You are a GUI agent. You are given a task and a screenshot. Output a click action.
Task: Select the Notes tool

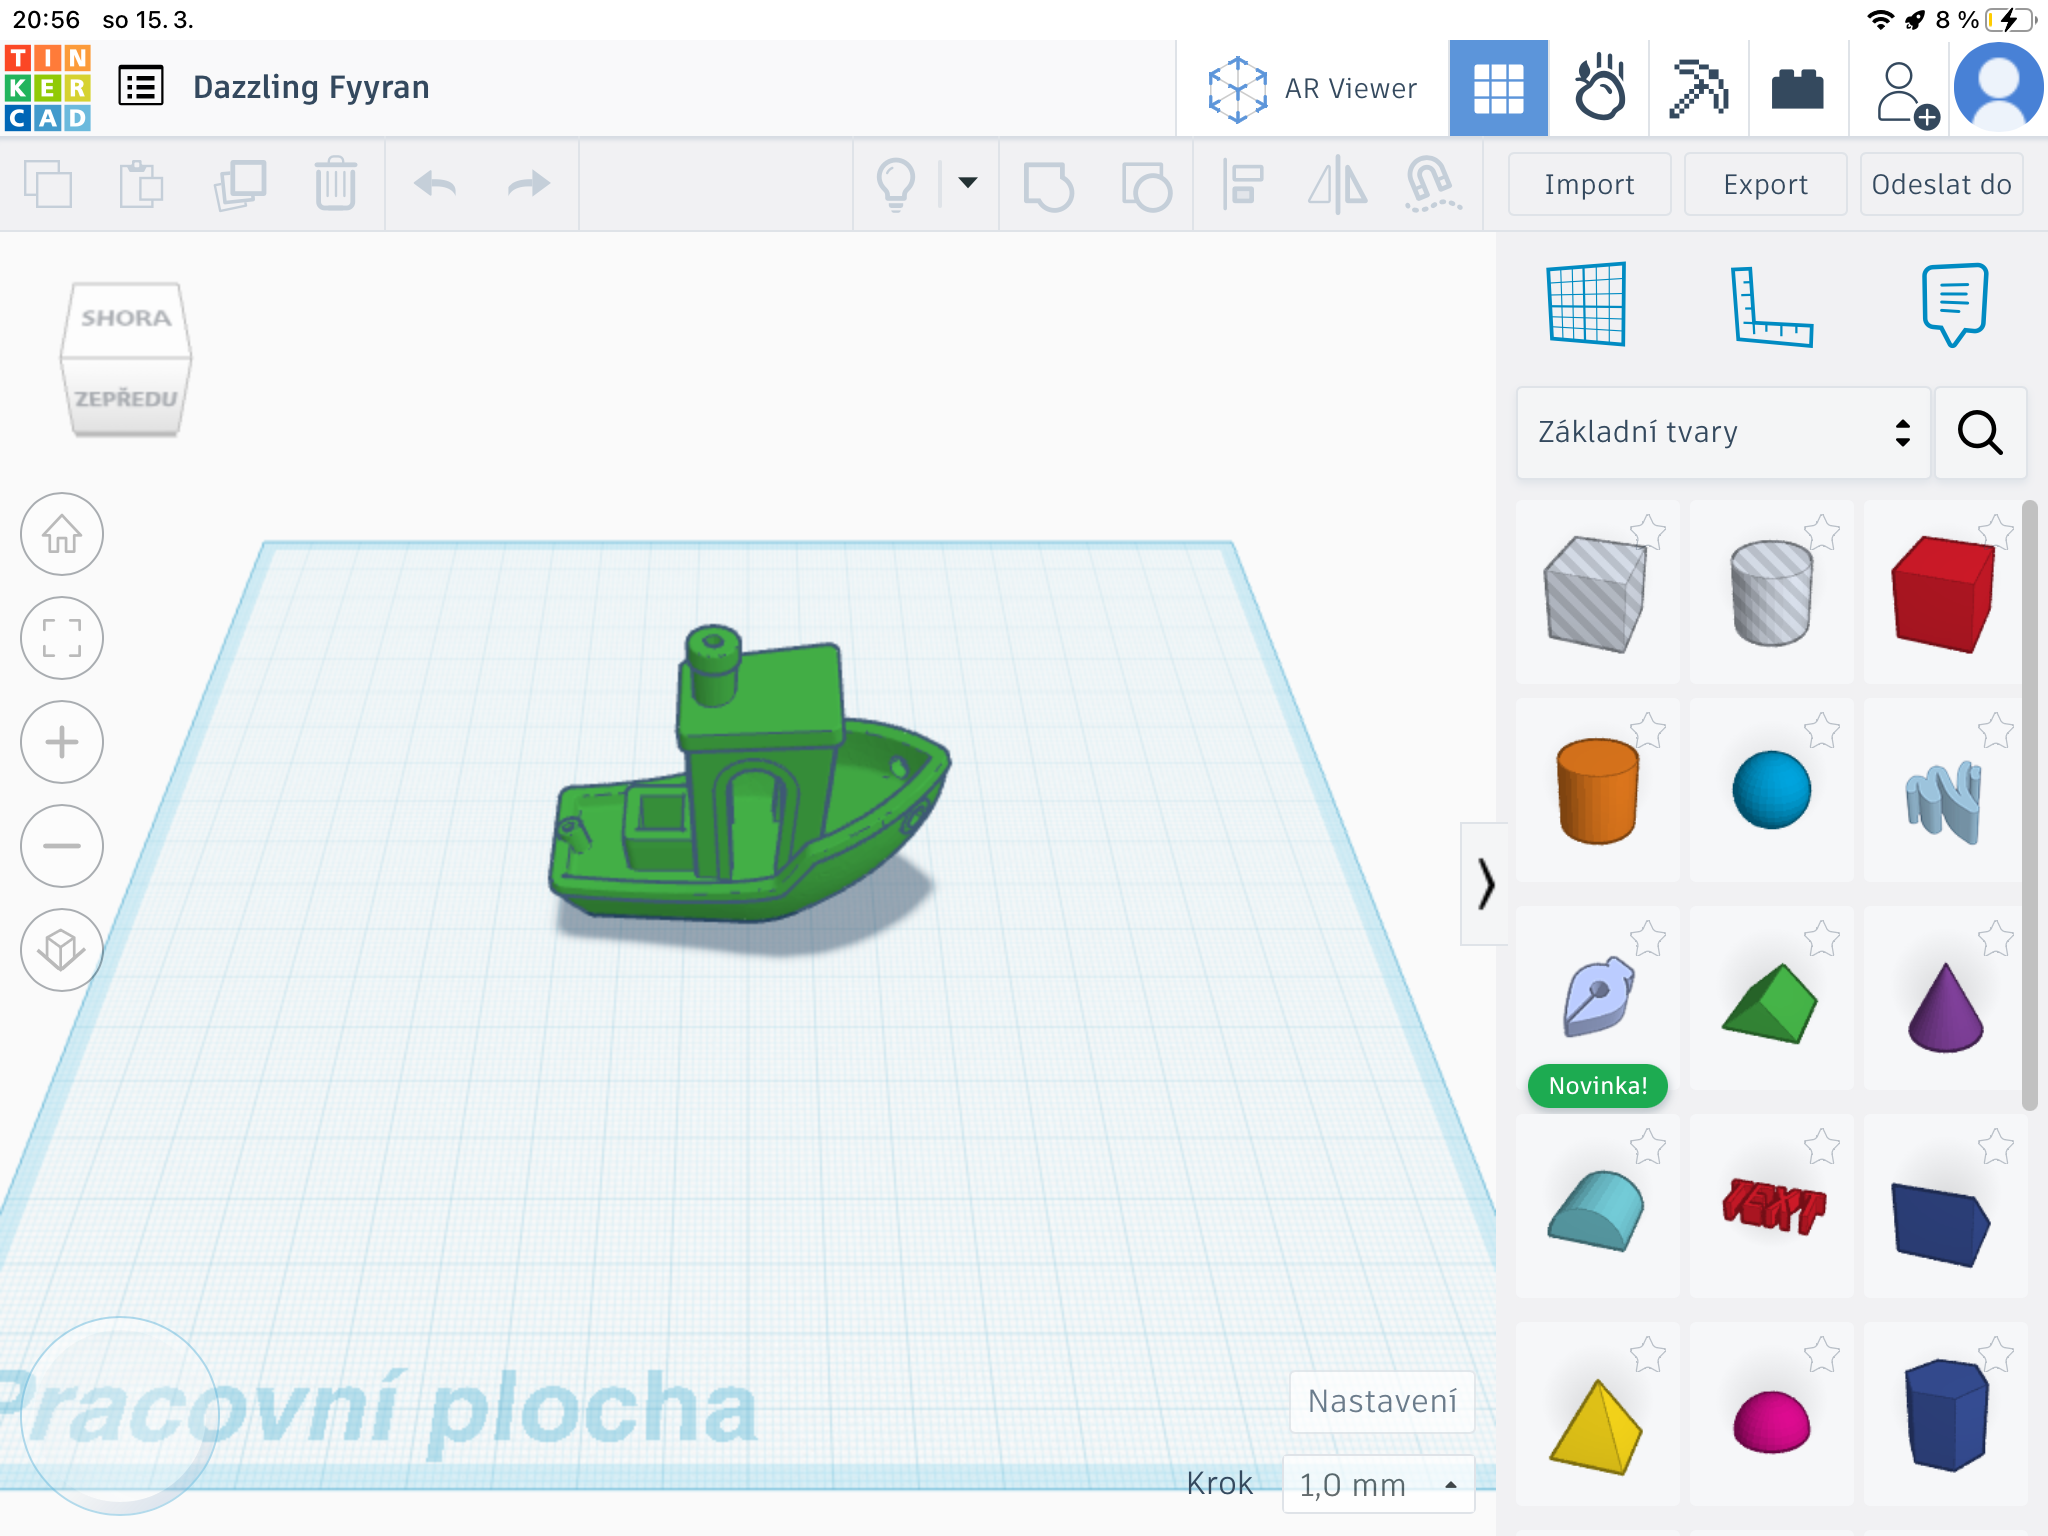[1954, 304]
